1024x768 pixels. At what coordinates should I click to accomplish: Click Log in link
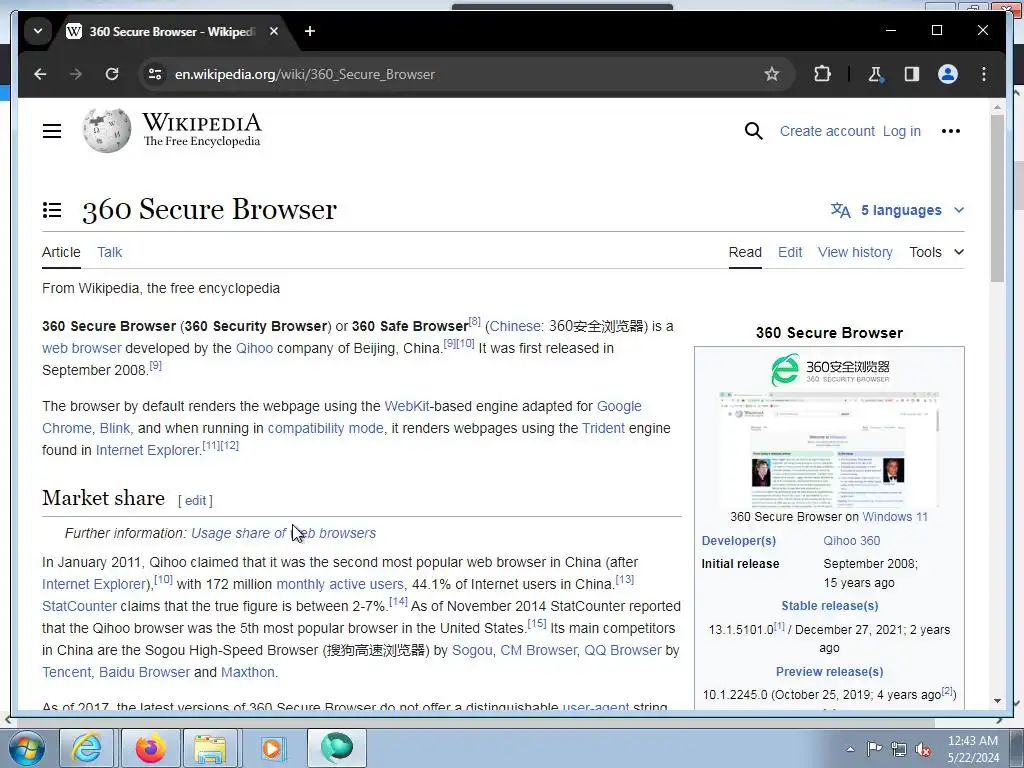901,131
